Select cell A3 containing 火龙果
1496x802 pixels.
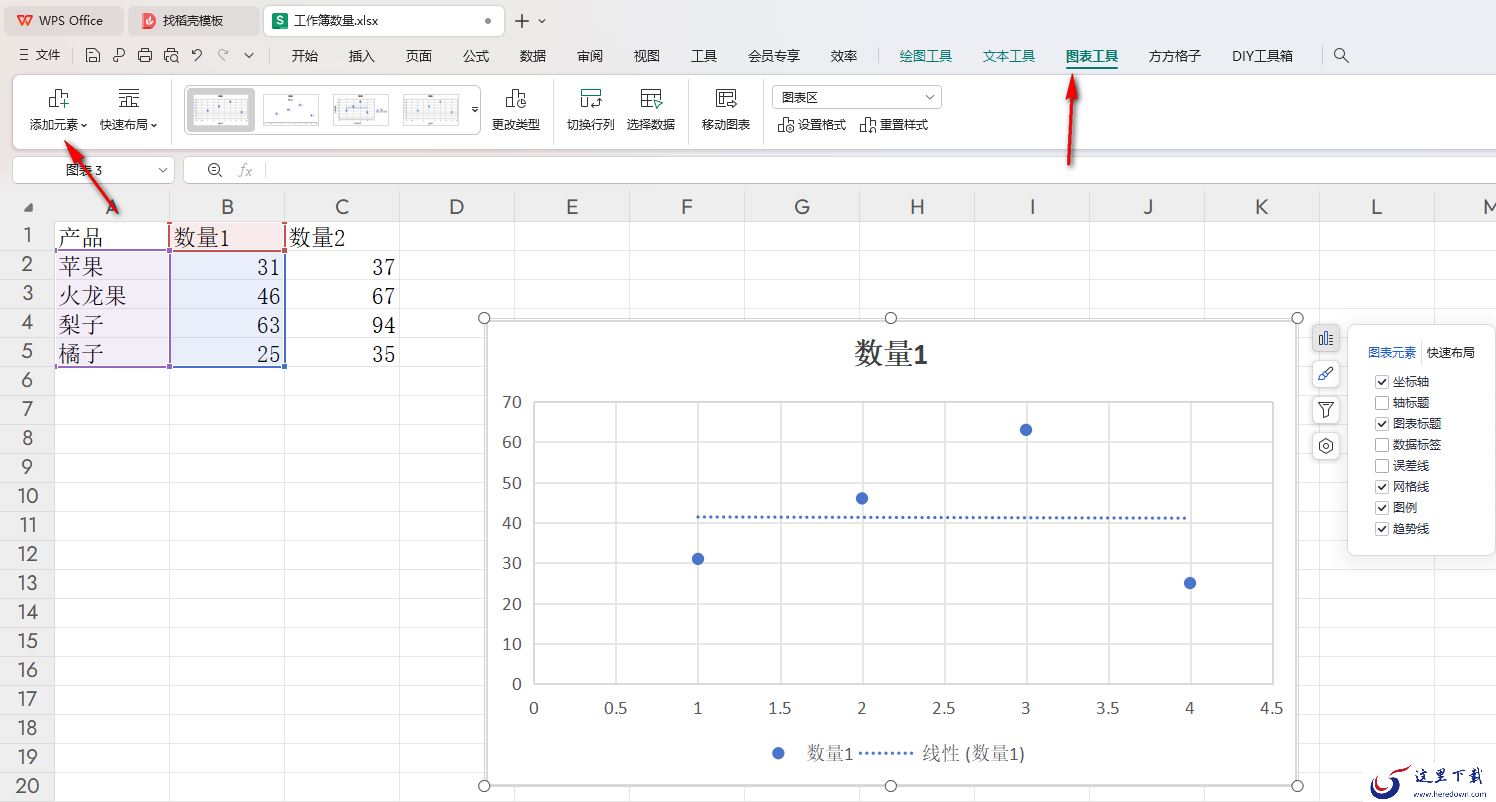112,296
